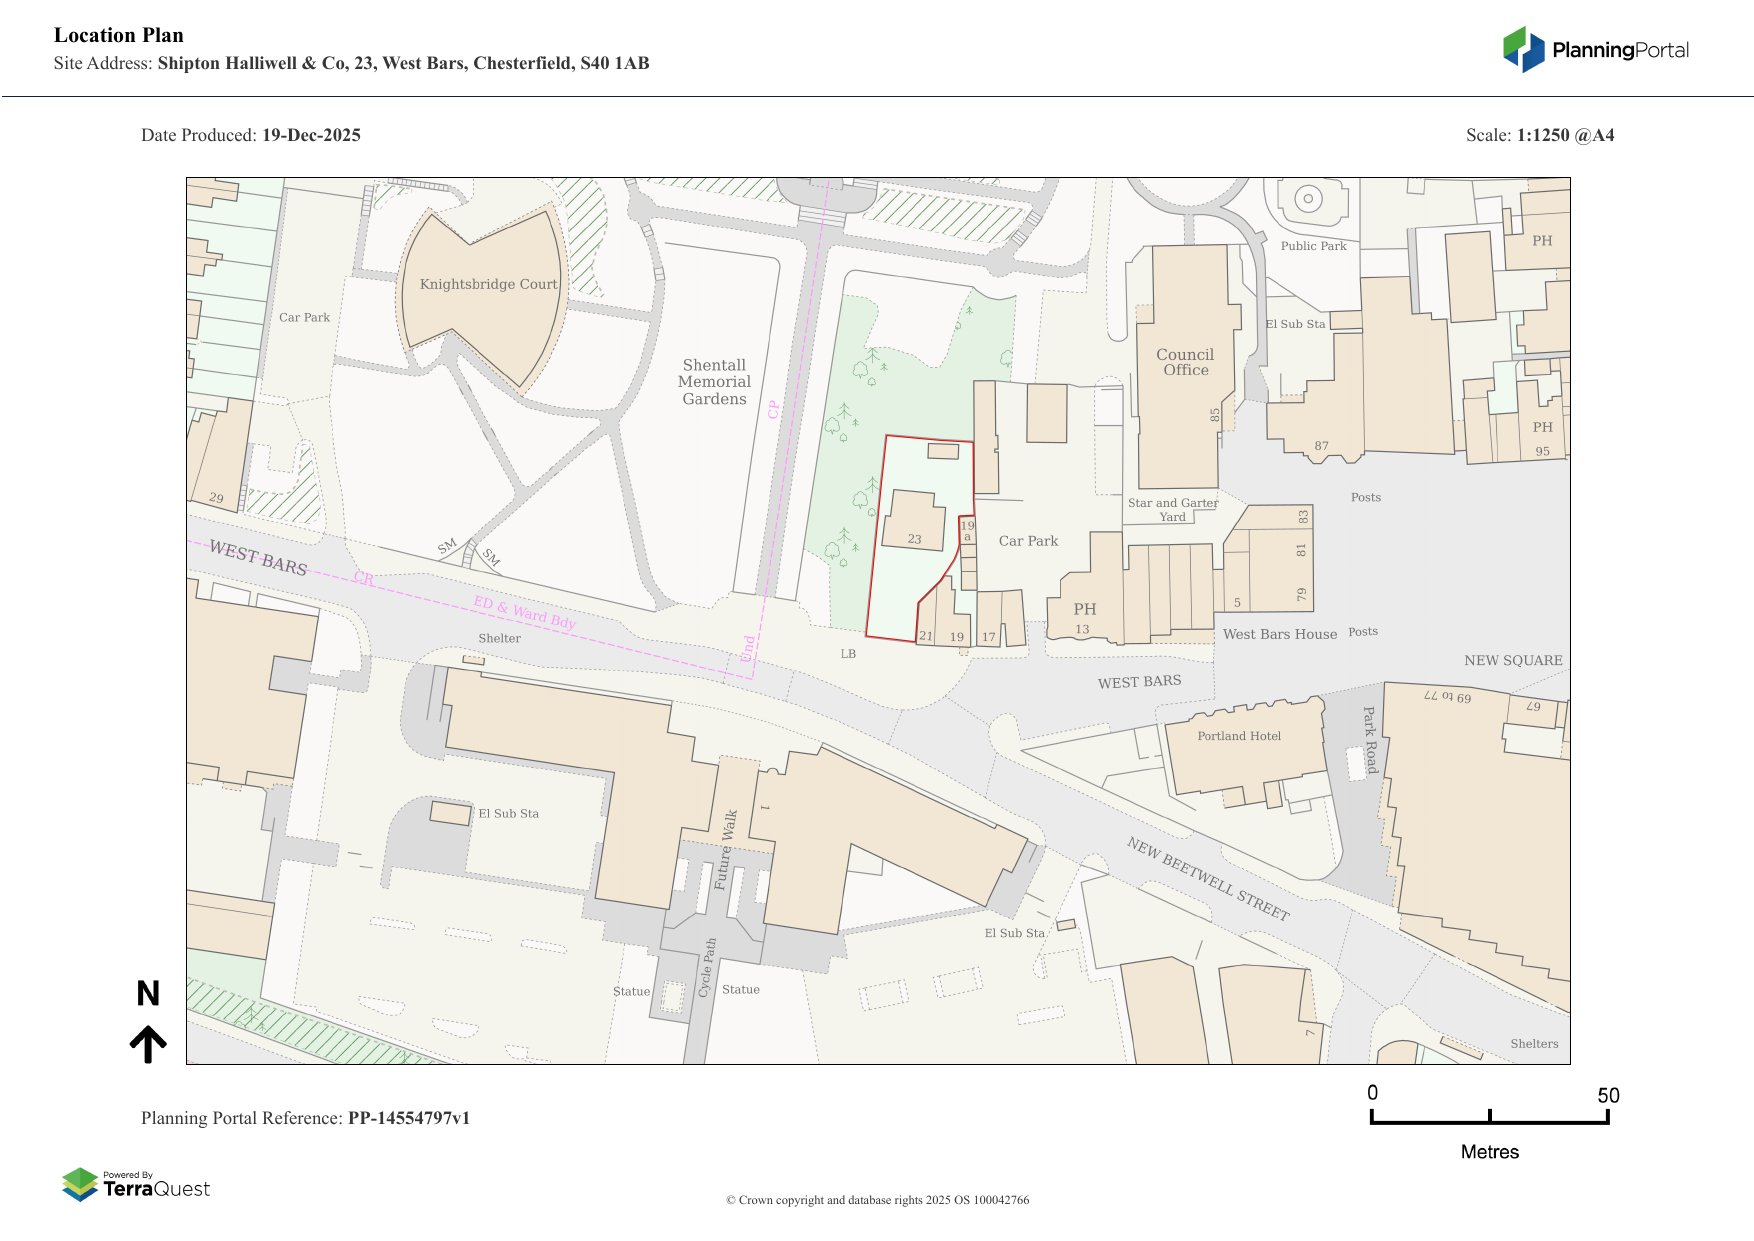Select the Star and Garter Yard label
The height and width of the screenshot is (1241, 1754).
1172,510
